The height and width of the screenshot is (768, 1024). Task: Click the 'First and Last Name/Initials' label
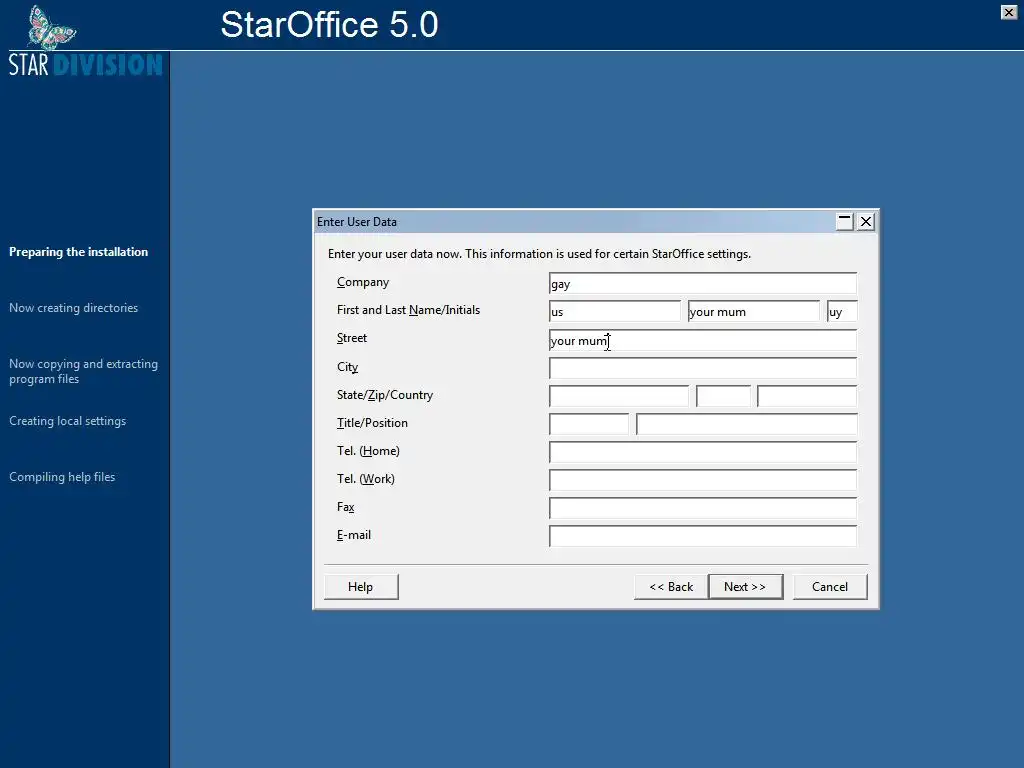[x=408, y=310]
